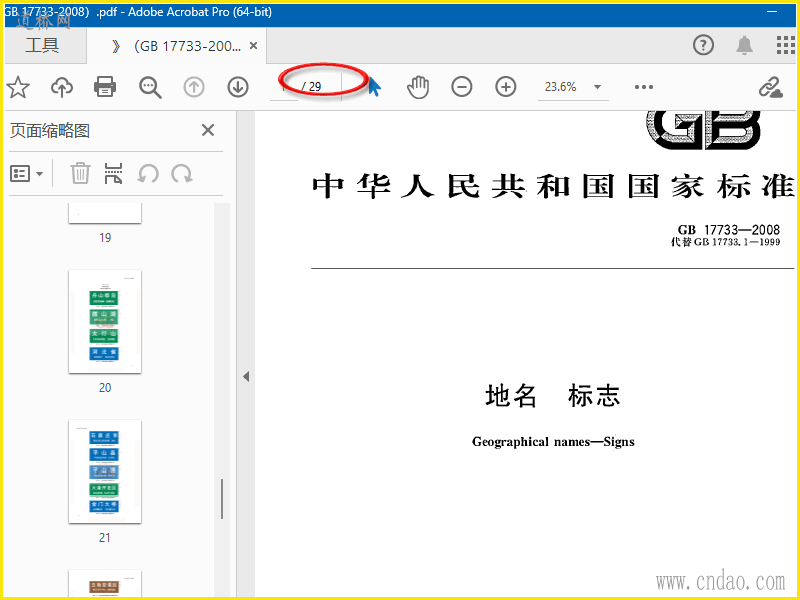Activate the hand pan tool
This screenshot has height=600, width=800.
(x=418, y=87)
